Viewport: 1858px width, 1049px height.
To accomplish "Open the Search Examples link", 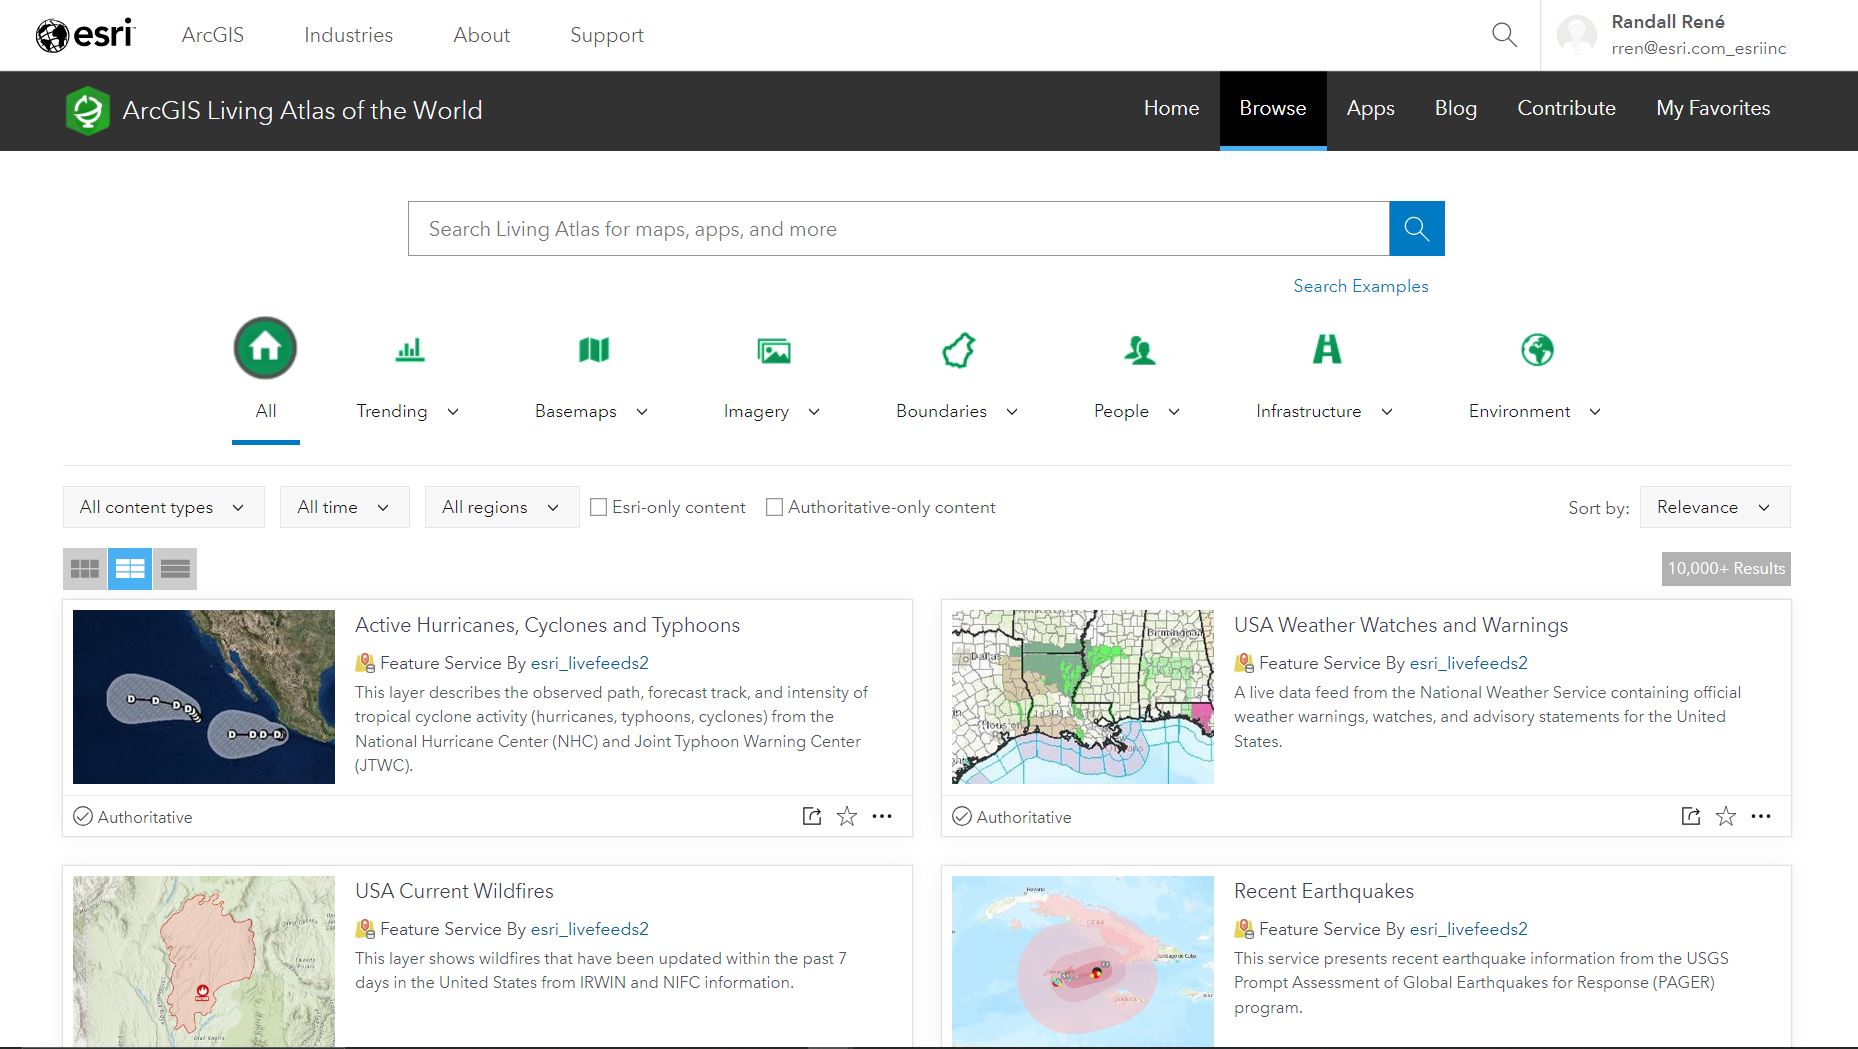I will [1360, 286].
